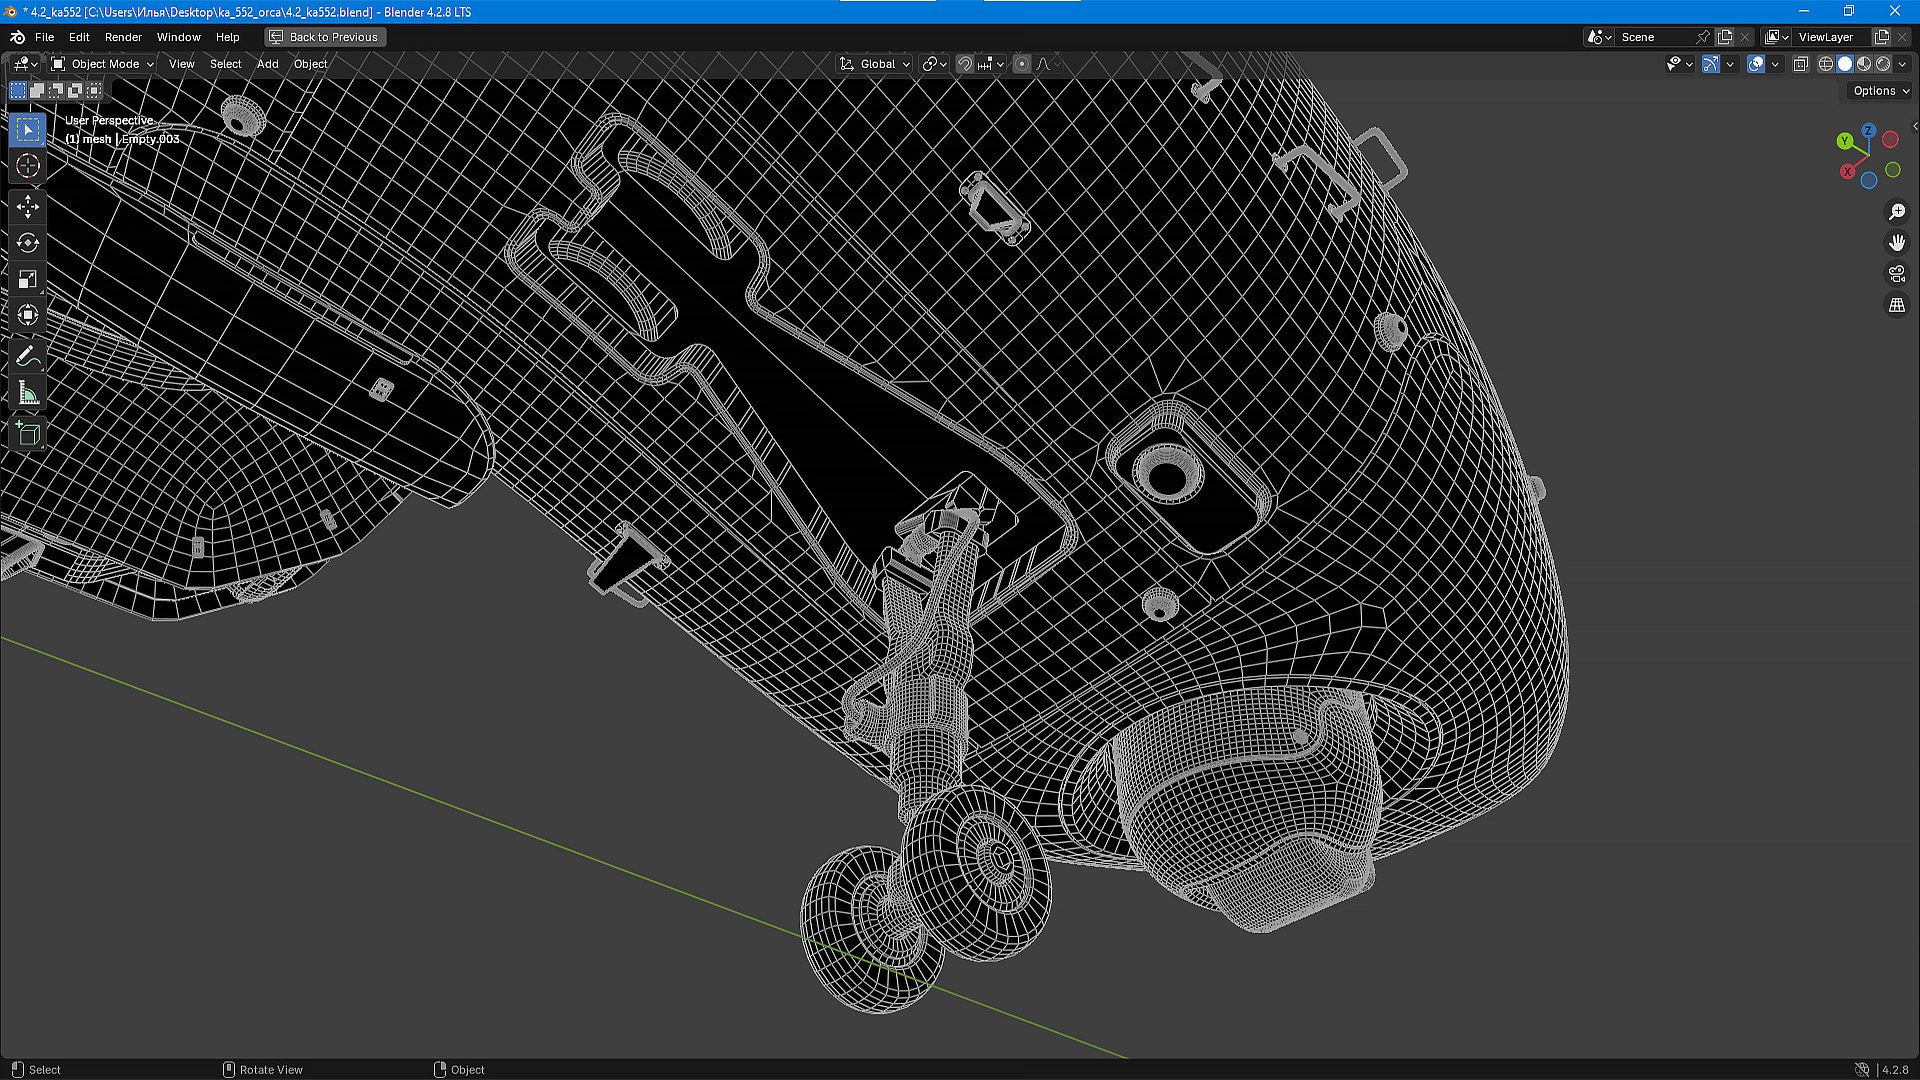Click Back to Previous button
1920x1080 pixels.
325,37
